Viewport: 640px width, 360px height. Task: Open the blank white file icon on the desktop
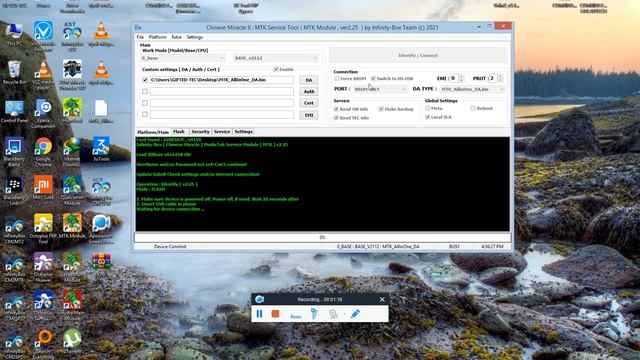pyautogui.click(x=101, y=111)
